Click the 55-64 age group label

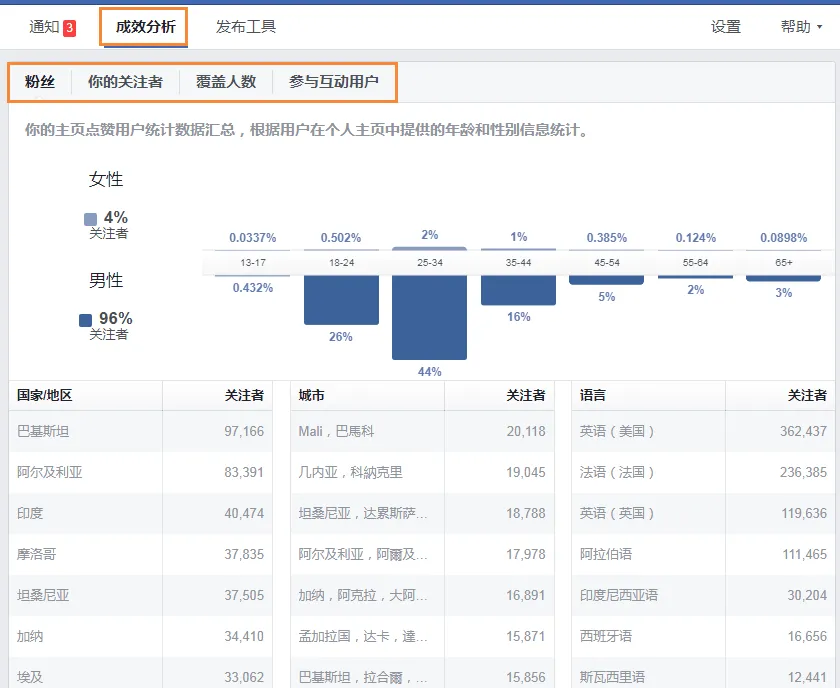(x=695, y=263)
